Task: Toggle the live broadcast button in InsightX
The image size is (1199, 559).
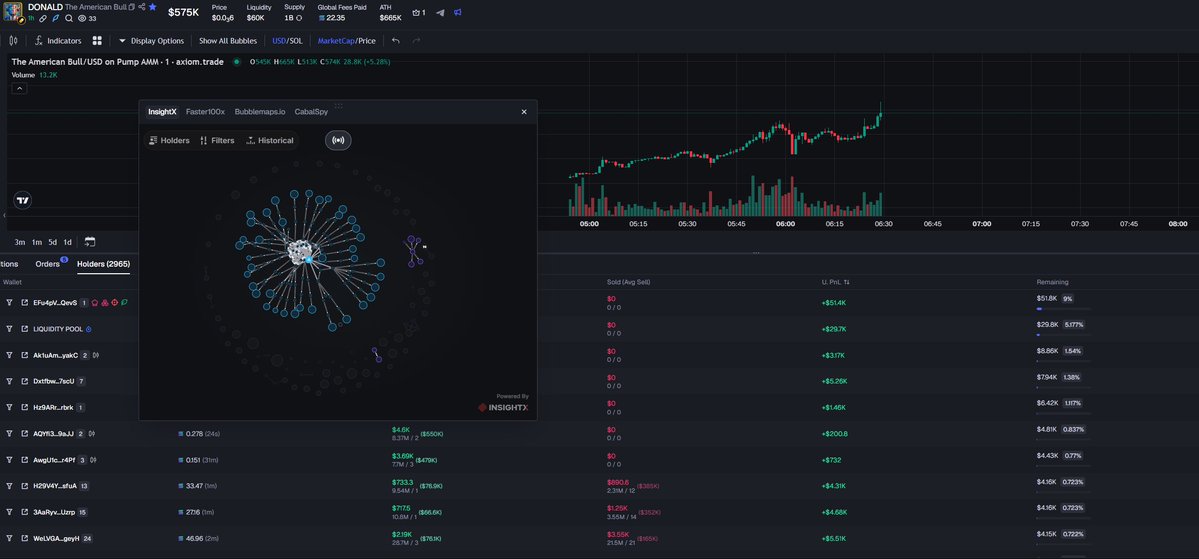Action: (x=338, y=141)
